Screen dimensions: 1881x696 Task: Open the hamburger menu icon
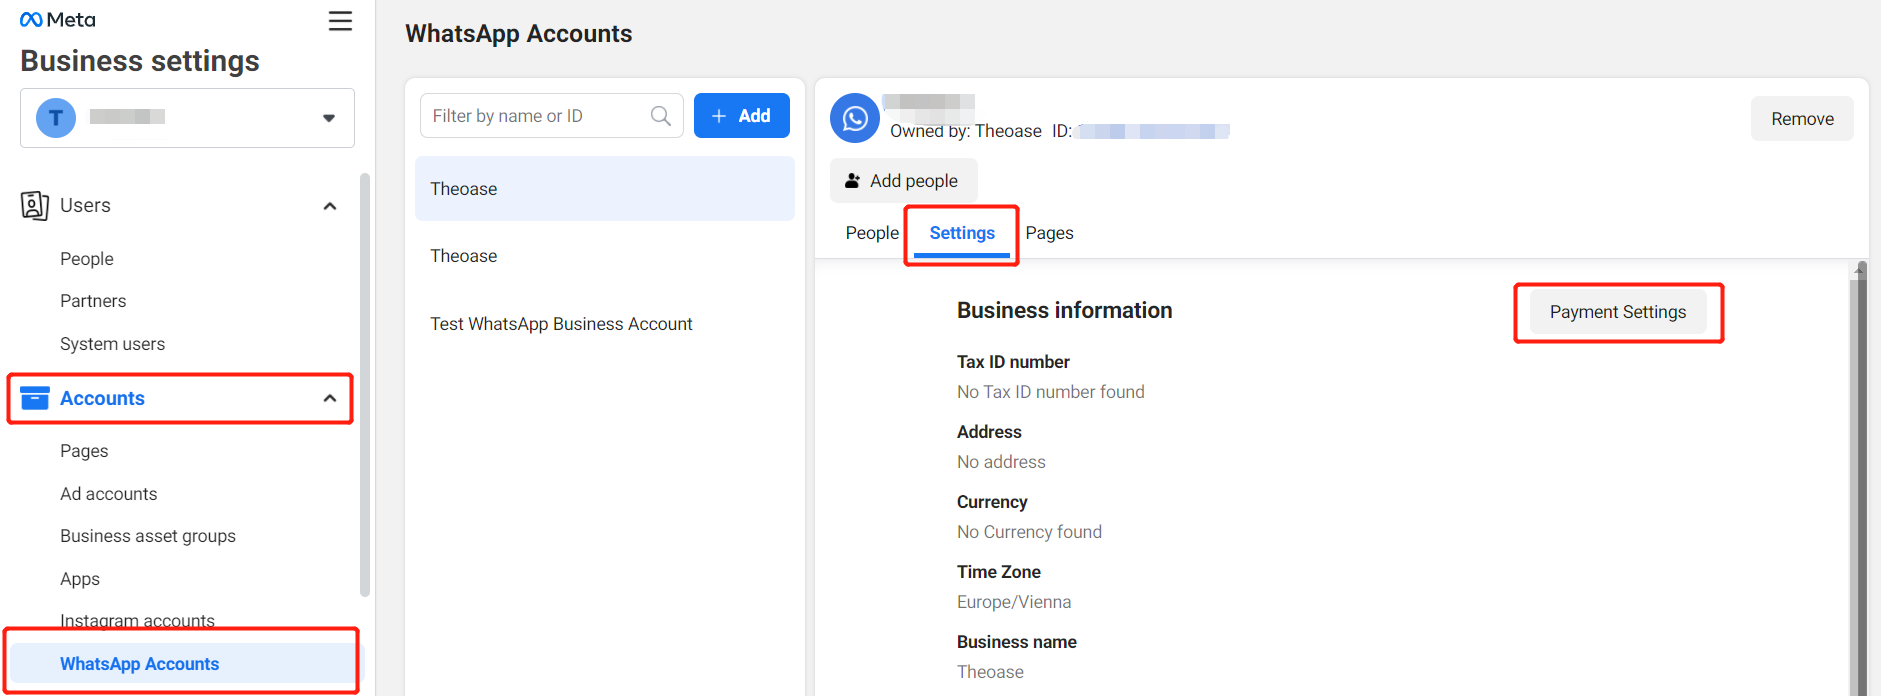pos(340,21)
